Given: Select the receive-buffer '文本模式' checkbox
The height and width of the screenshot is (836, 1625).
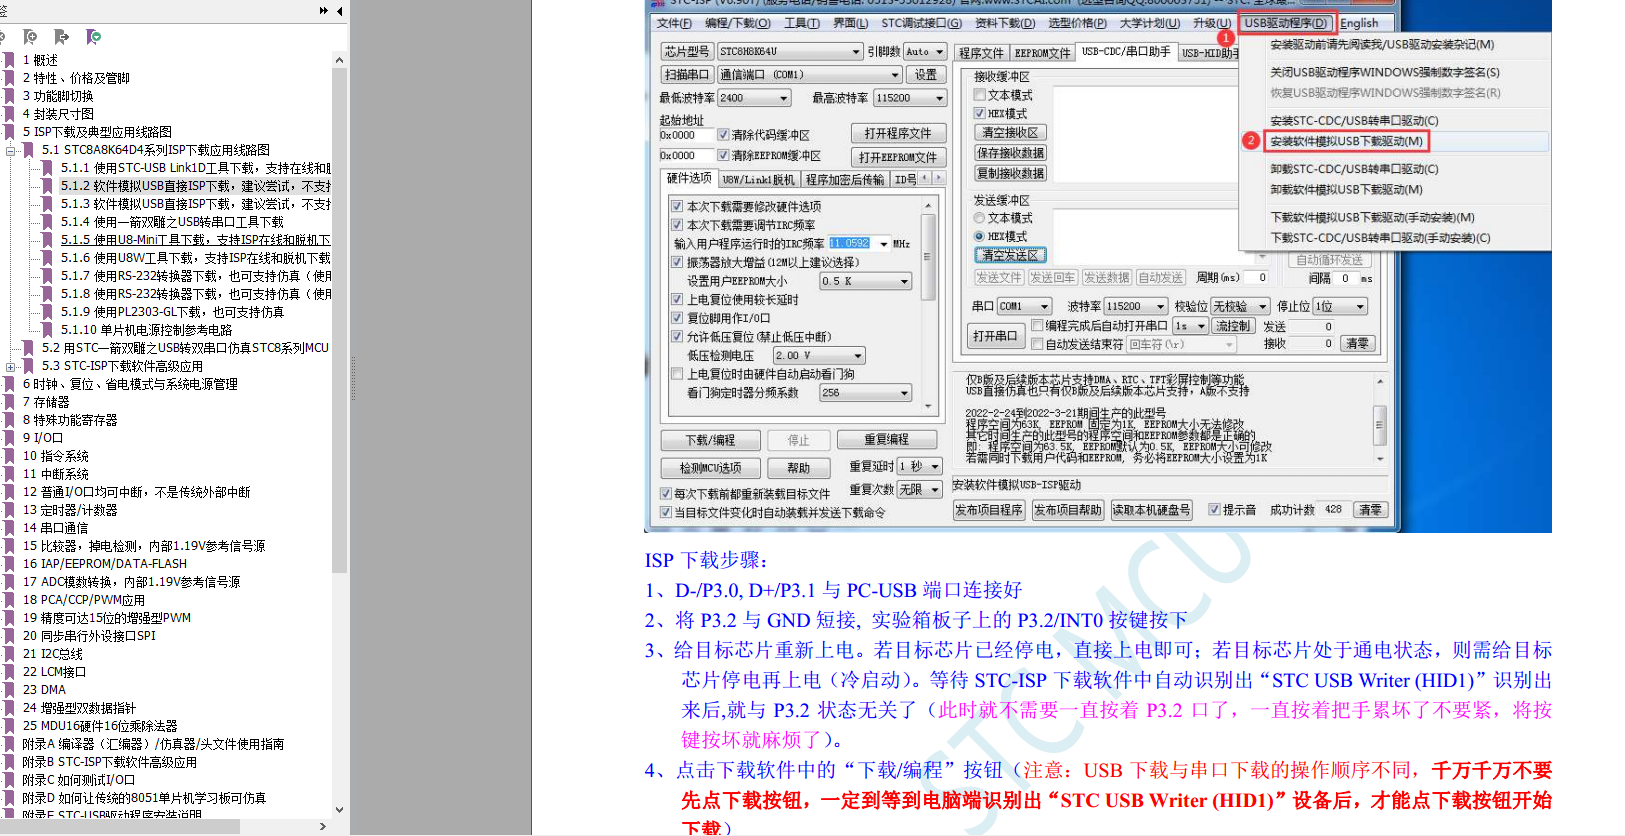Looking at the screenshot, I should pyautogui.click(x=980, y=95).
